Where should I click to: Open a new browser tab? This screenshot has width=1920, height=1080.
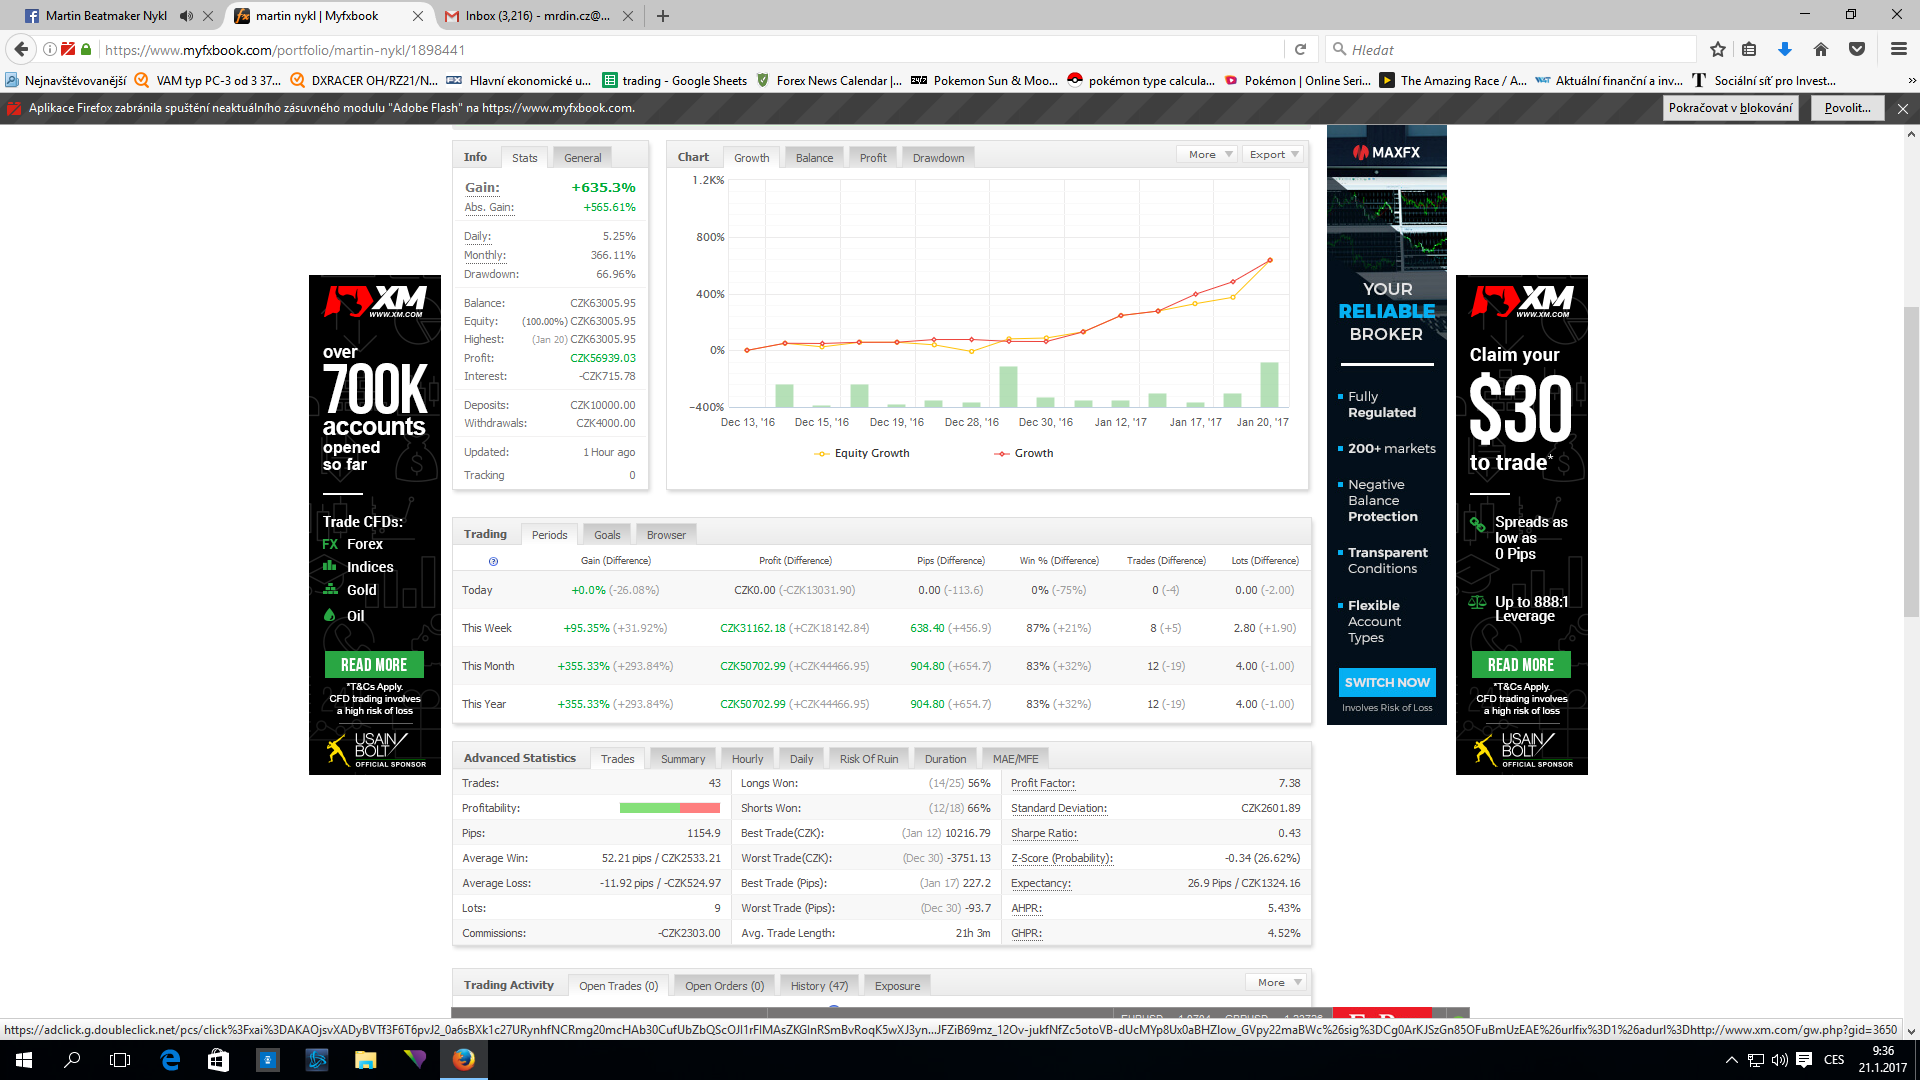[x=663, y=16]
